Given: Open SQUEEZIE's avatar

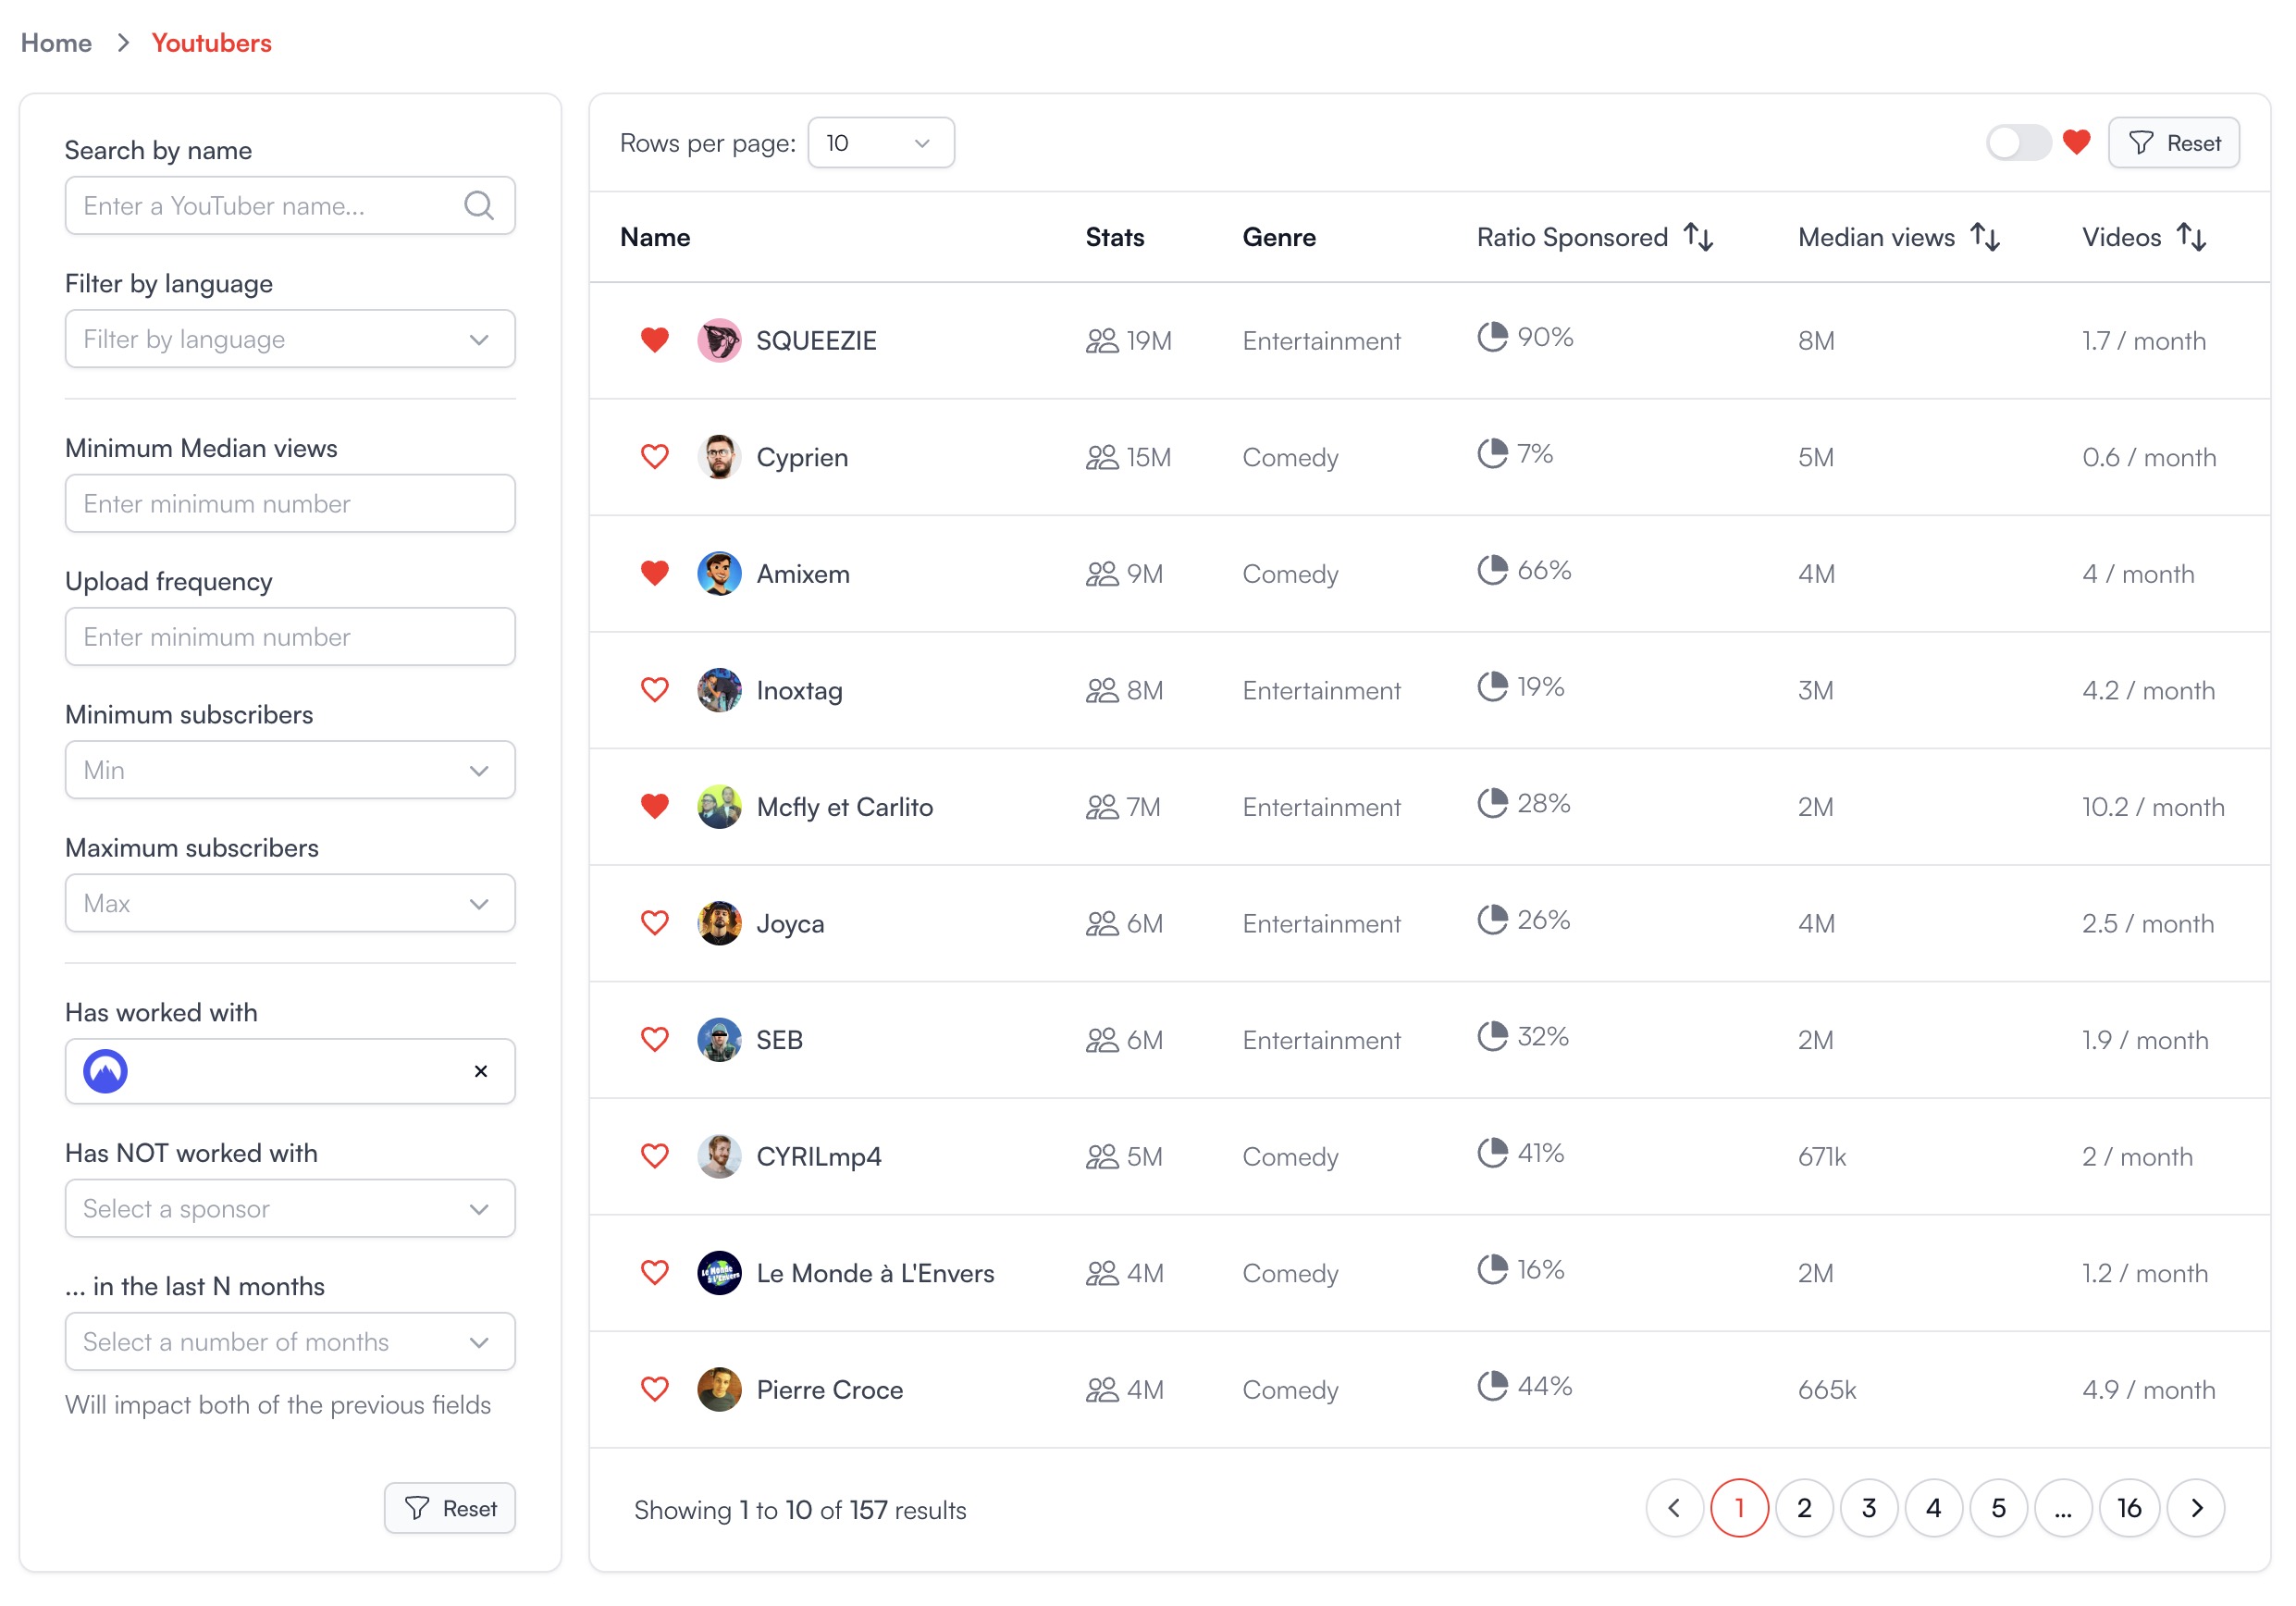Looking at the screenshot, I should tap(719, 340).
